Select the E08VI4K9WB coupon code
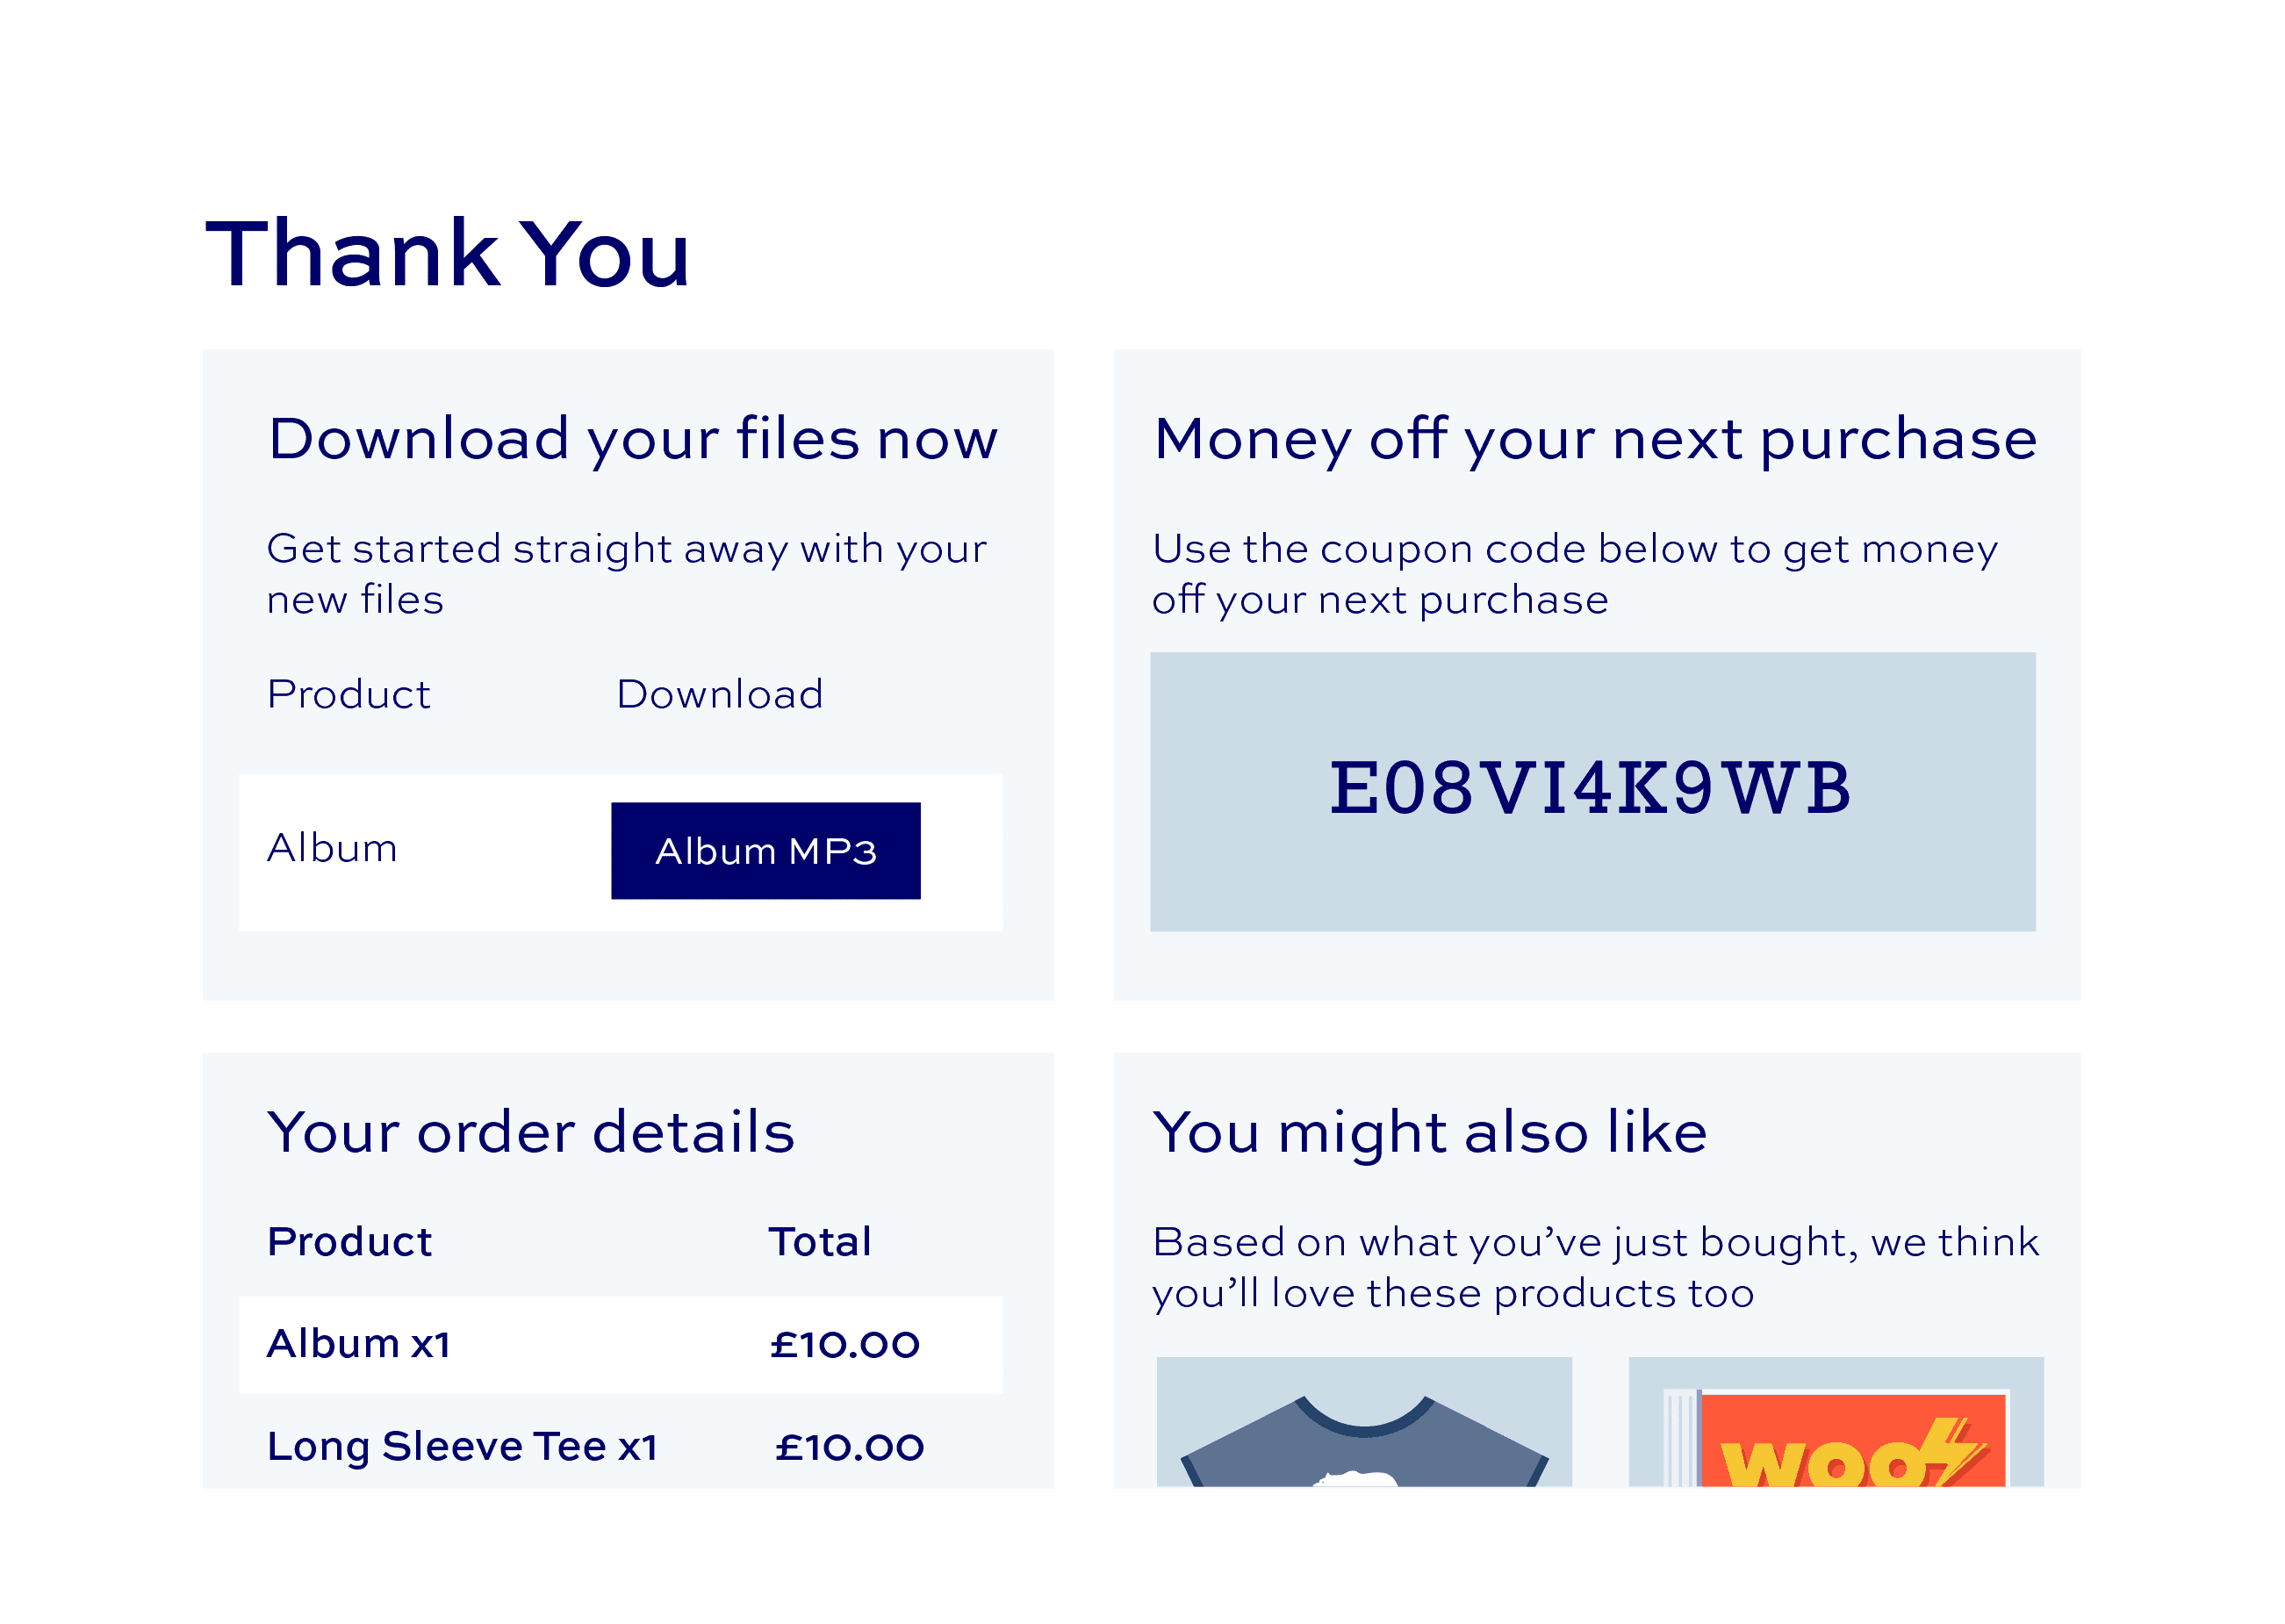Screen dimensions: 2285x1624 pyautogui.click(x=1590, y=788)
